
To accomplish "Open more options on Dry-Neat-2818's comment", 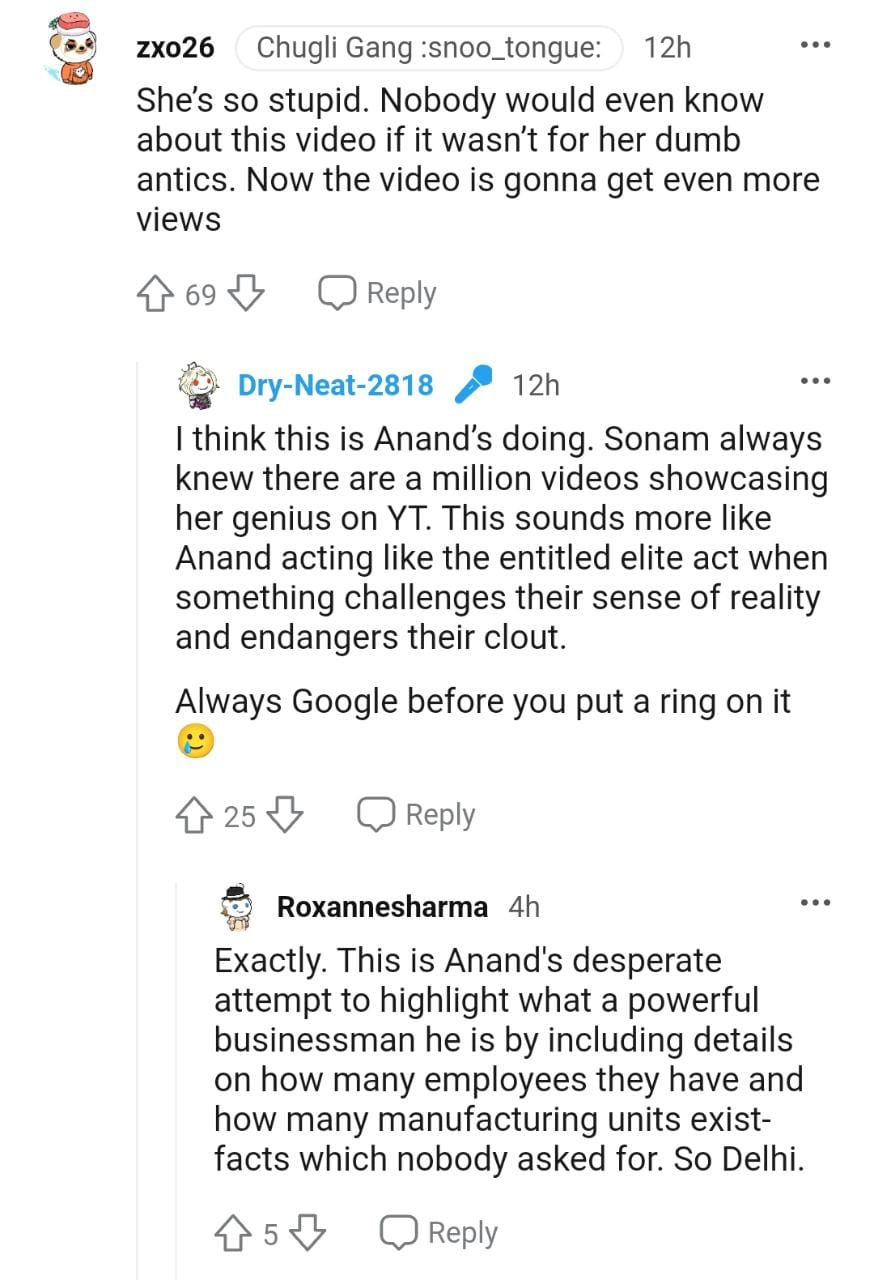I will coord(816,381).
